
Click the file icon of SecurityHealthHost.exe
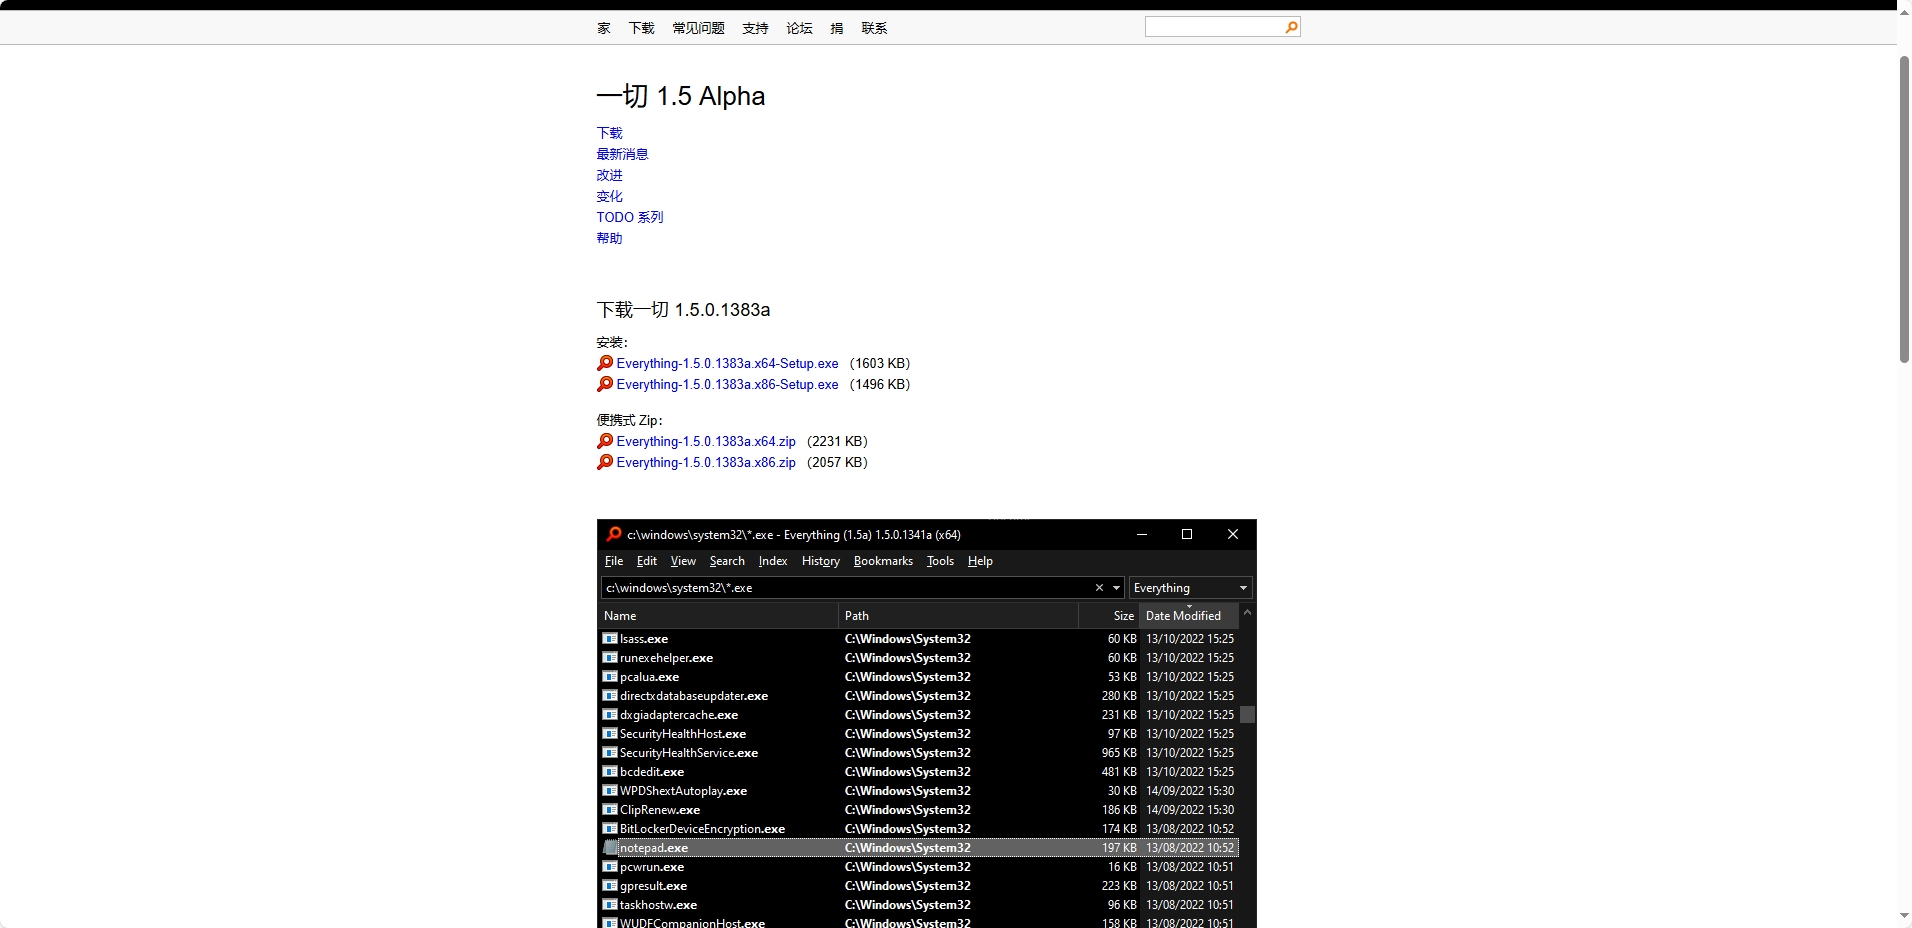pyautogui.click(x=610, y=733)
